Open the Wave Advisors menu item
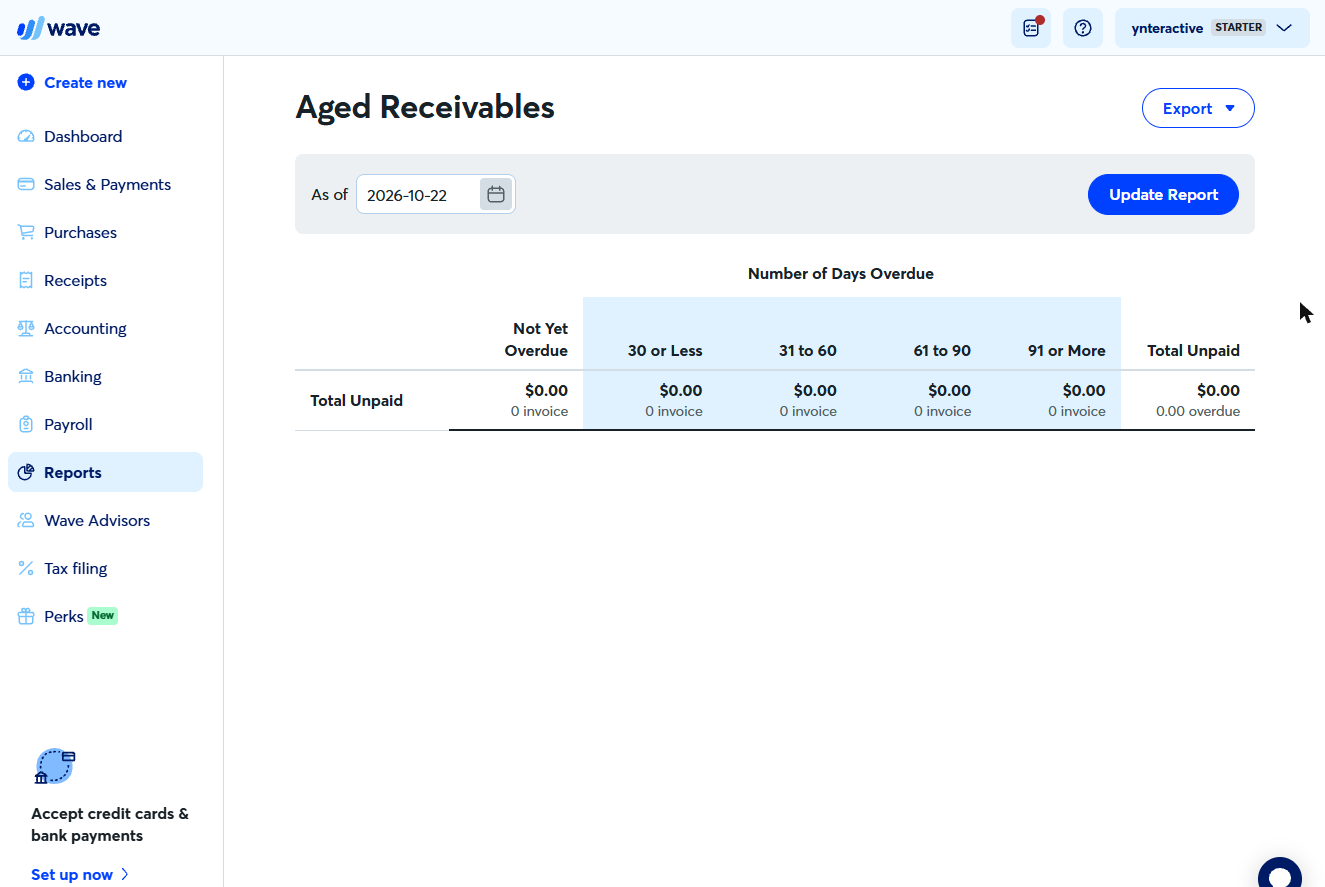Image resolution: width=1325 pixels, height=887 pixels. pos(105,521)
